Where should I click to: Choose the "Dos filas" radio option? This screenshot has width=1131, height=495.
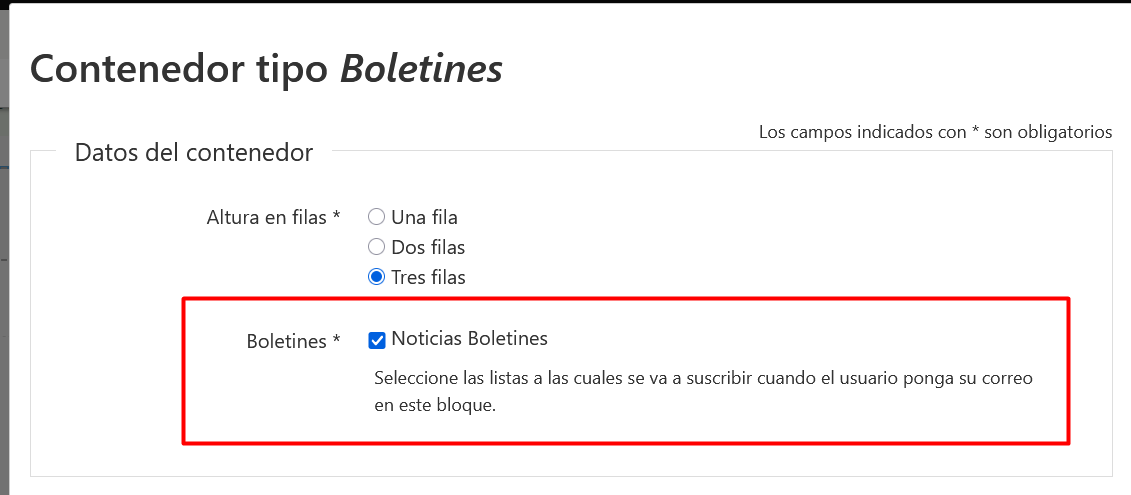377,247
